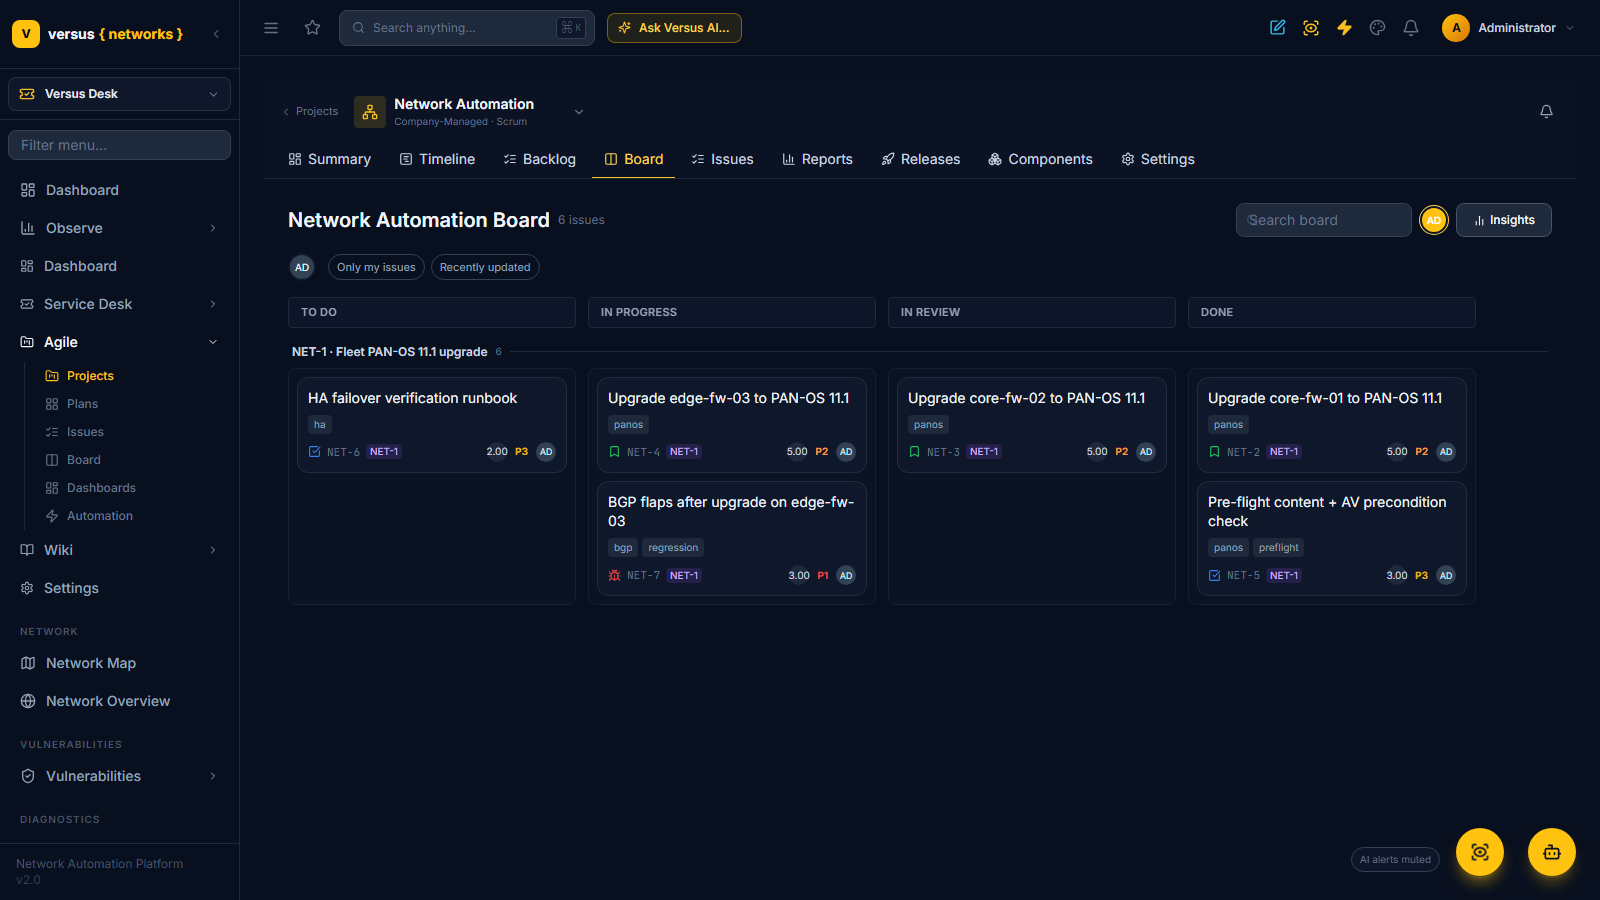
Task: Expand the Service Desk menu
Action: pyautogui.click(x=120, y=304)
